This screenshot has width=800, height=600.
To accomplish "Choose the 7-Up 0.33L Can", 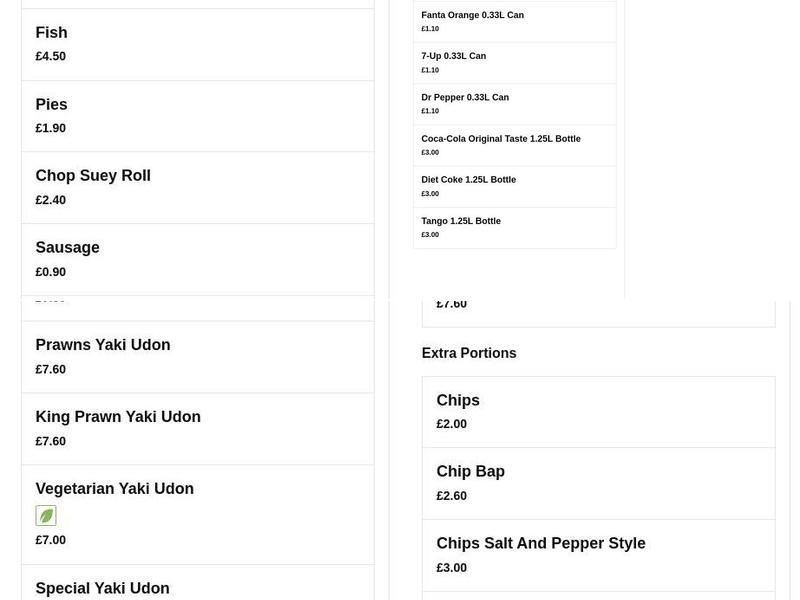I will coord(514,62).
